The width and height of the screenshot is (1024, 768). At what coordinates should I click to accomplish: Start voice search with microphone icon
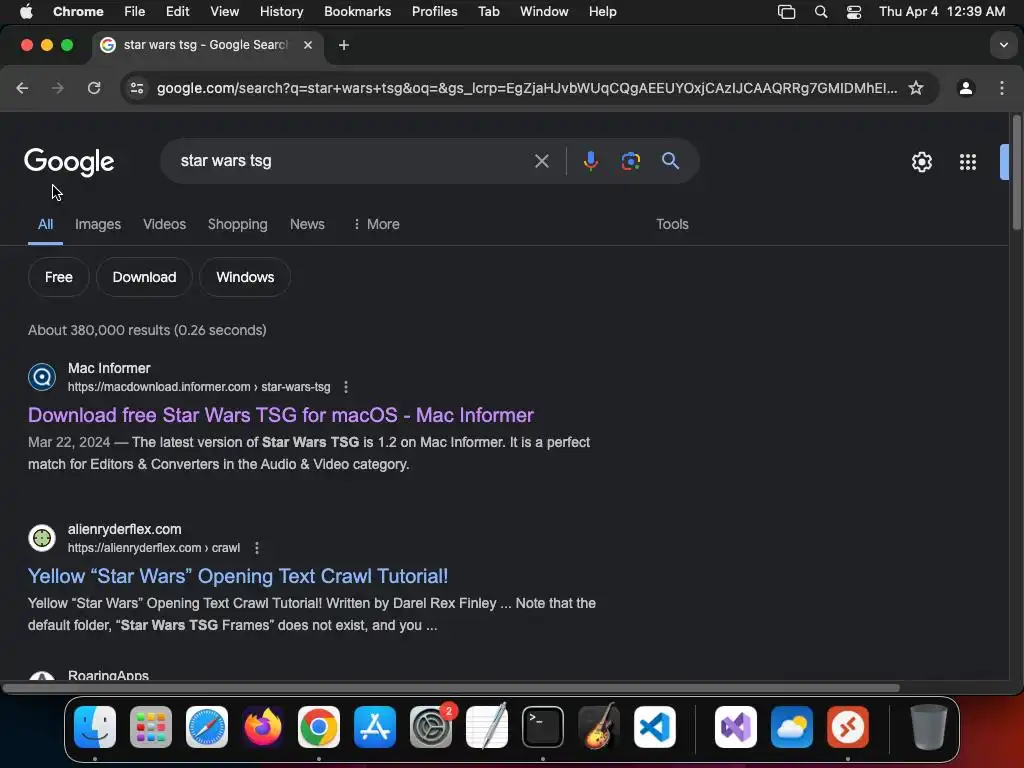pos(590,161)
